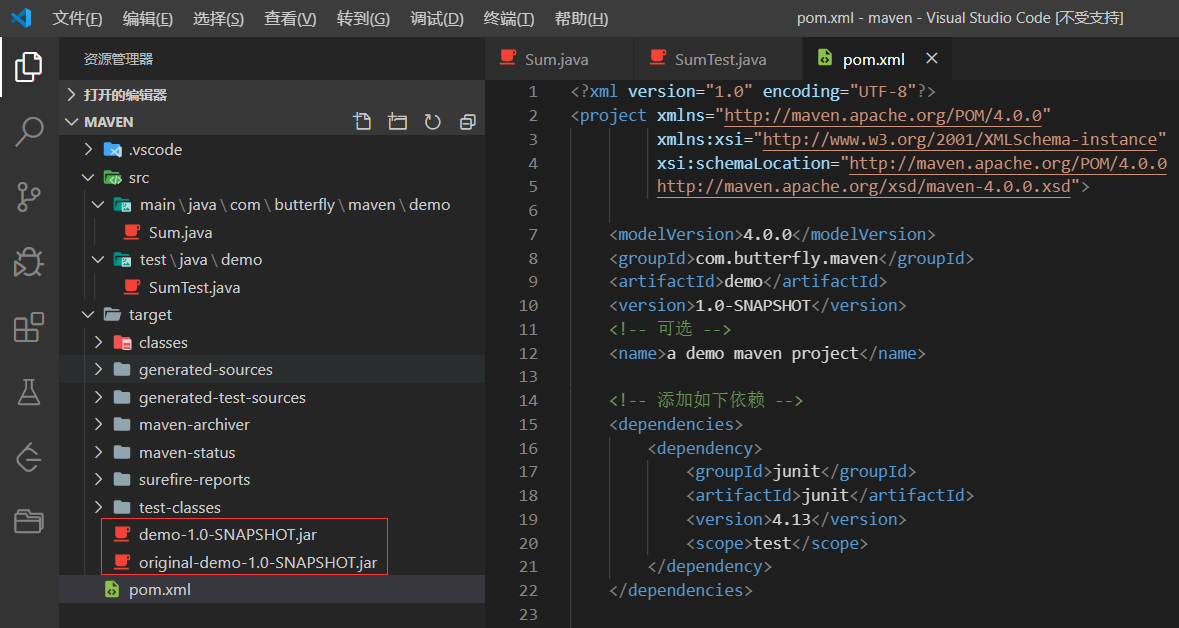Screen dimensions: 1179x628
Task: Click the New File icon in explorer
Action: [363, 122]
